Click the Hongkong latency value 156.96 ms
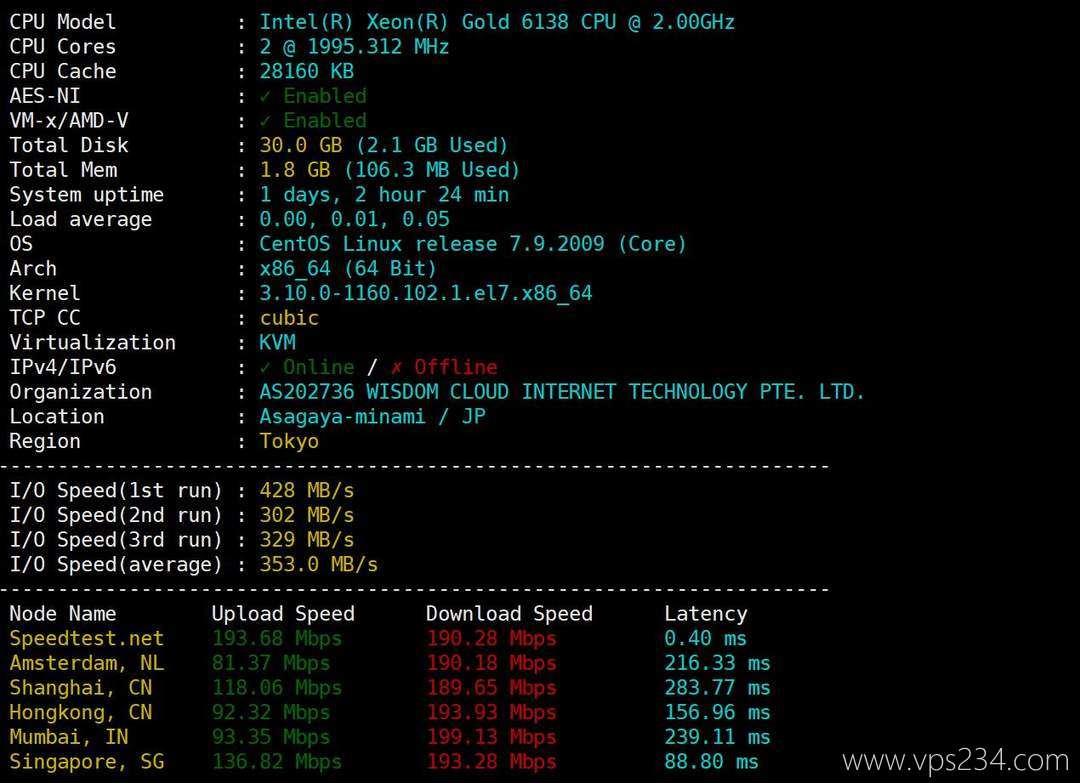The image size is (1080, 783). (717, 712)
